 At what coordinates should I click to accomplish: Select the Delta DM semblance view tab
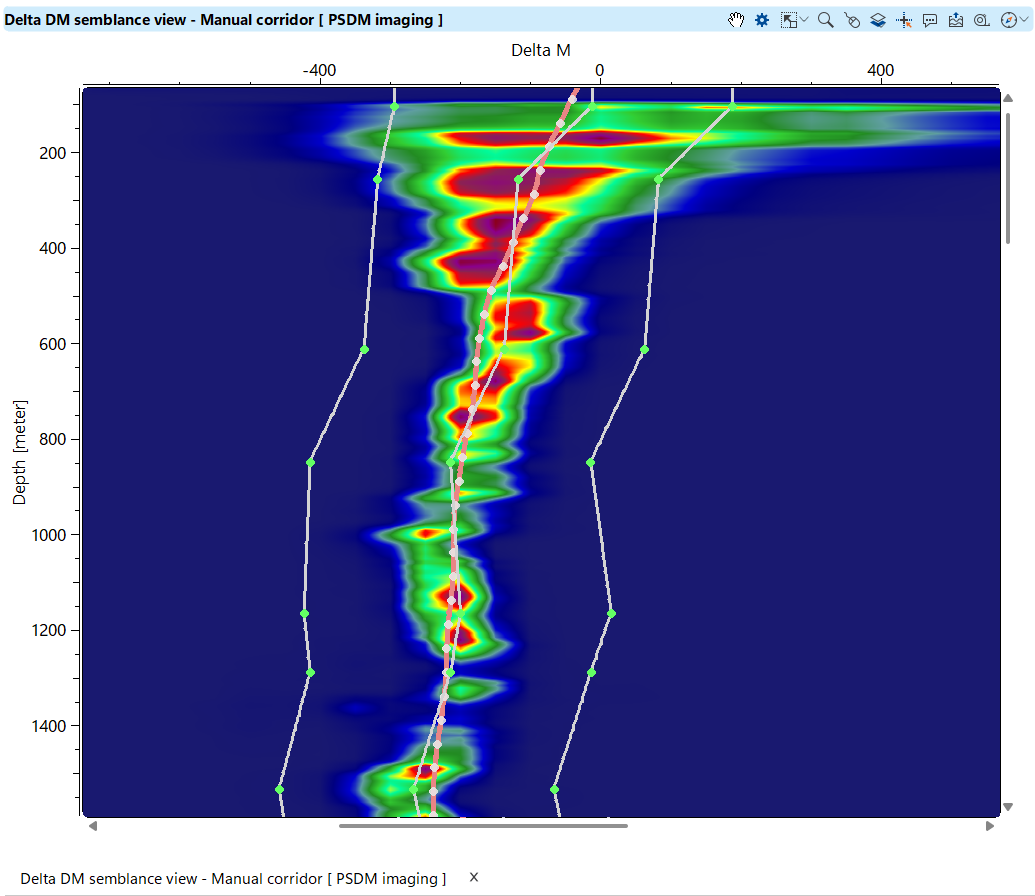pyautogui.click(x=233, y=878)
